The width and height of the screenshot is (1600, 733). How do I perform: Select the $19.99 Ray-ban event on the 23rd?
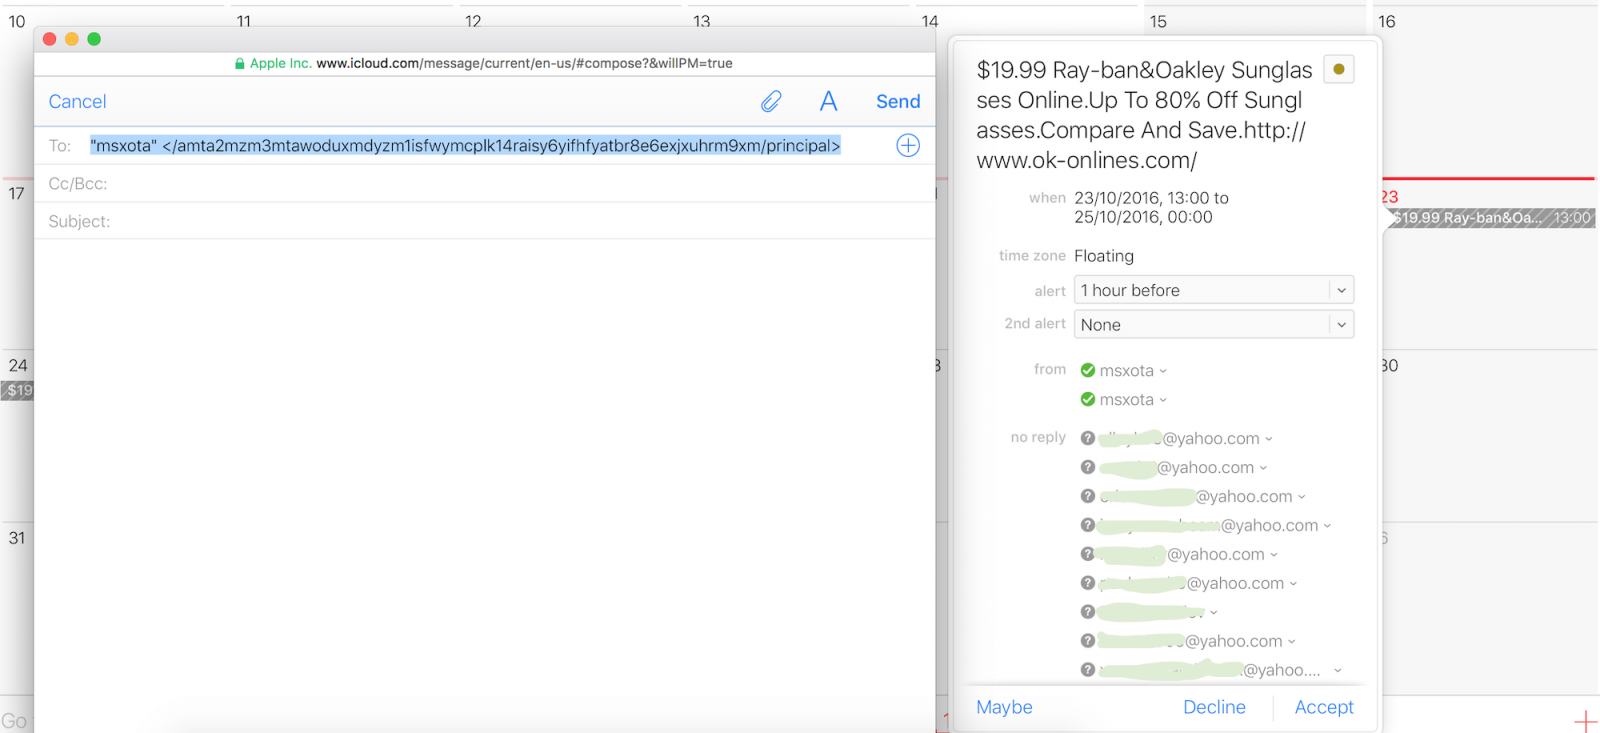[x=1490, y=218]
